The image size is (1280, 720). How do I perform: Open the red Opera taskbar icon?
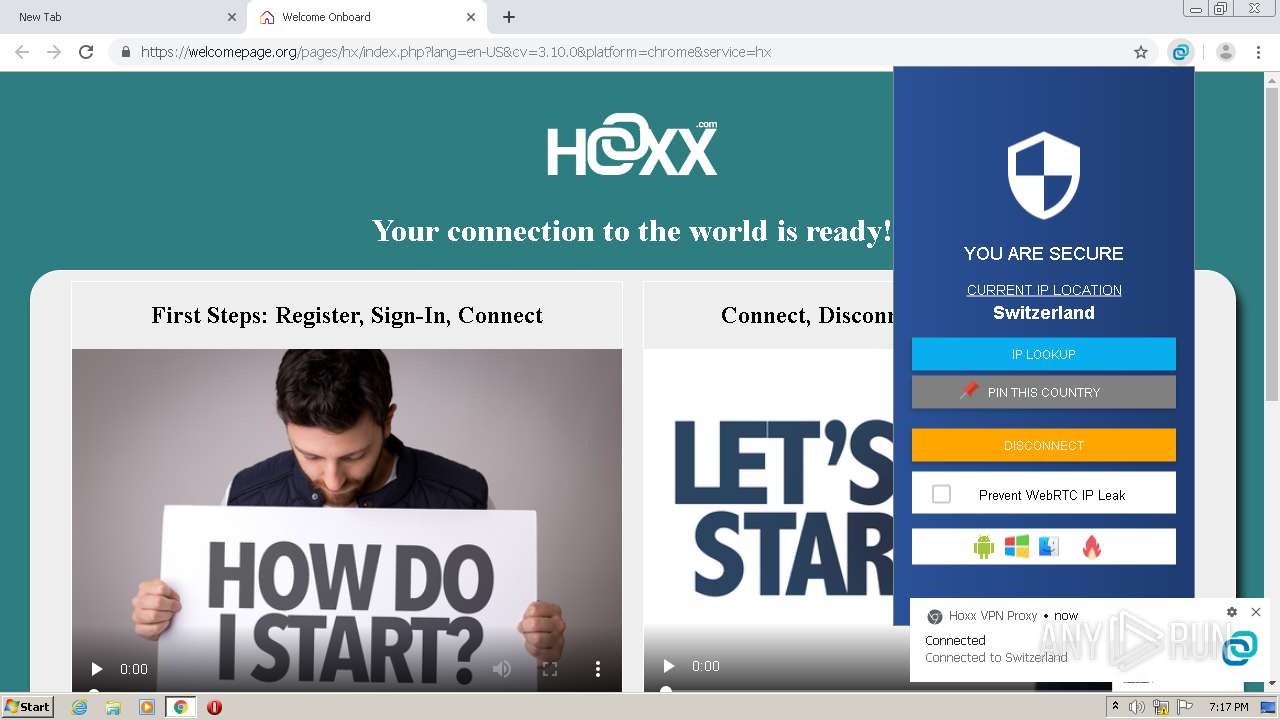coord(214,707)
